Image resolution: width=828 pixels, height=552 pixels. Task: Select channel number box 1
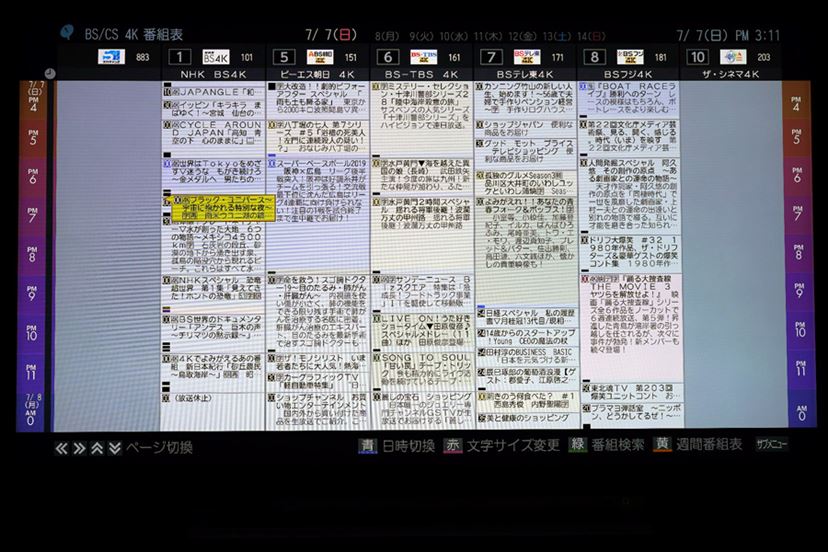[180, 57]
